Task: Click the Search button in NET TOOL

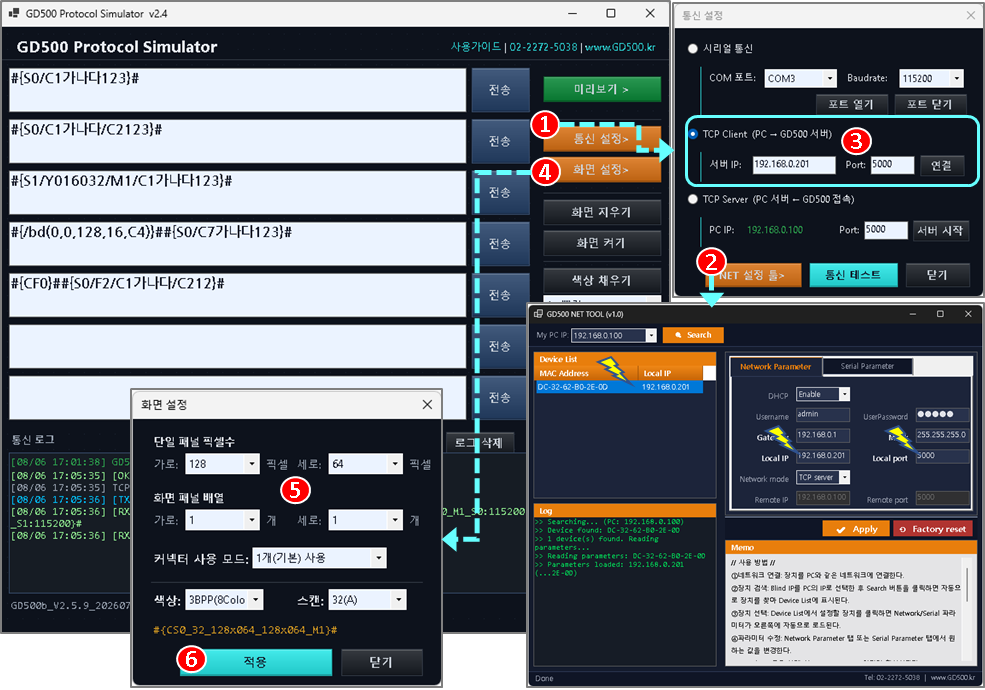Action: click(693, 335)
